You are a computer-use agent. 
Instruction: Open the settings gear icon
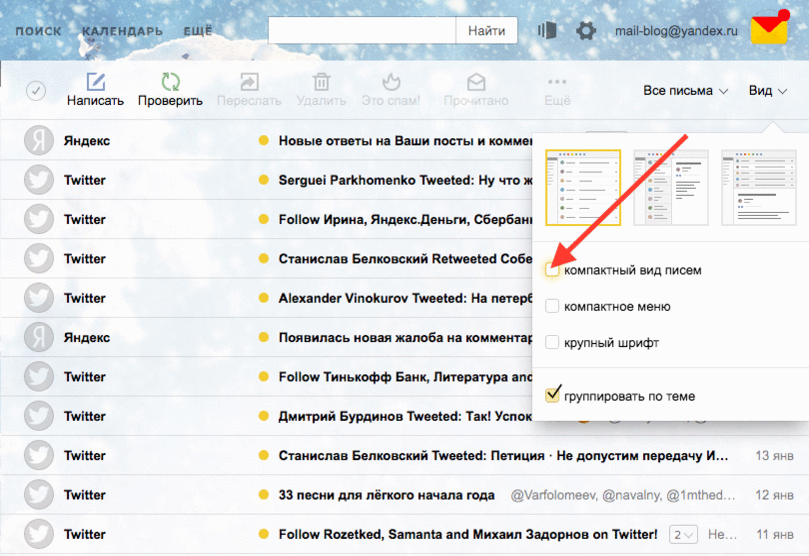(x=586, y=31)
